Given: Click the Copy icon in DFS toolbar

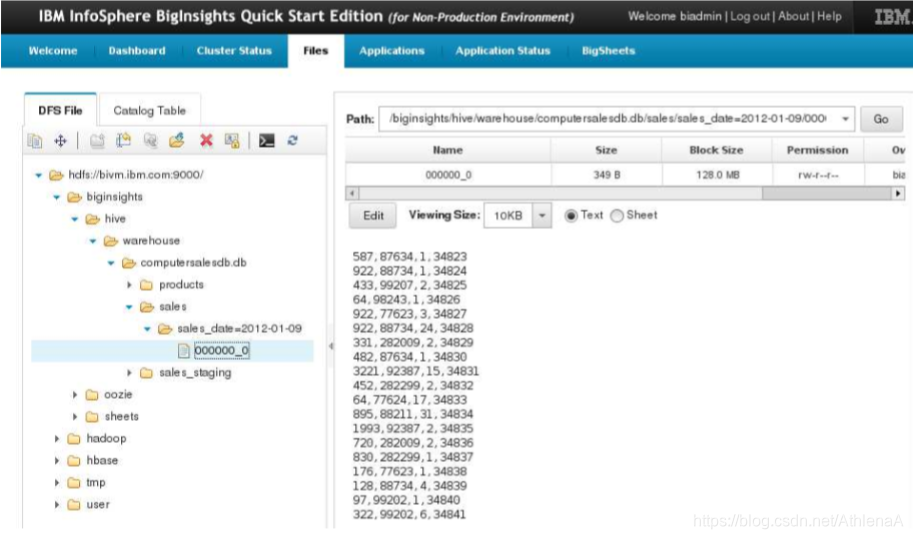Looking at the screenshot, I should [x=35, y=140].
